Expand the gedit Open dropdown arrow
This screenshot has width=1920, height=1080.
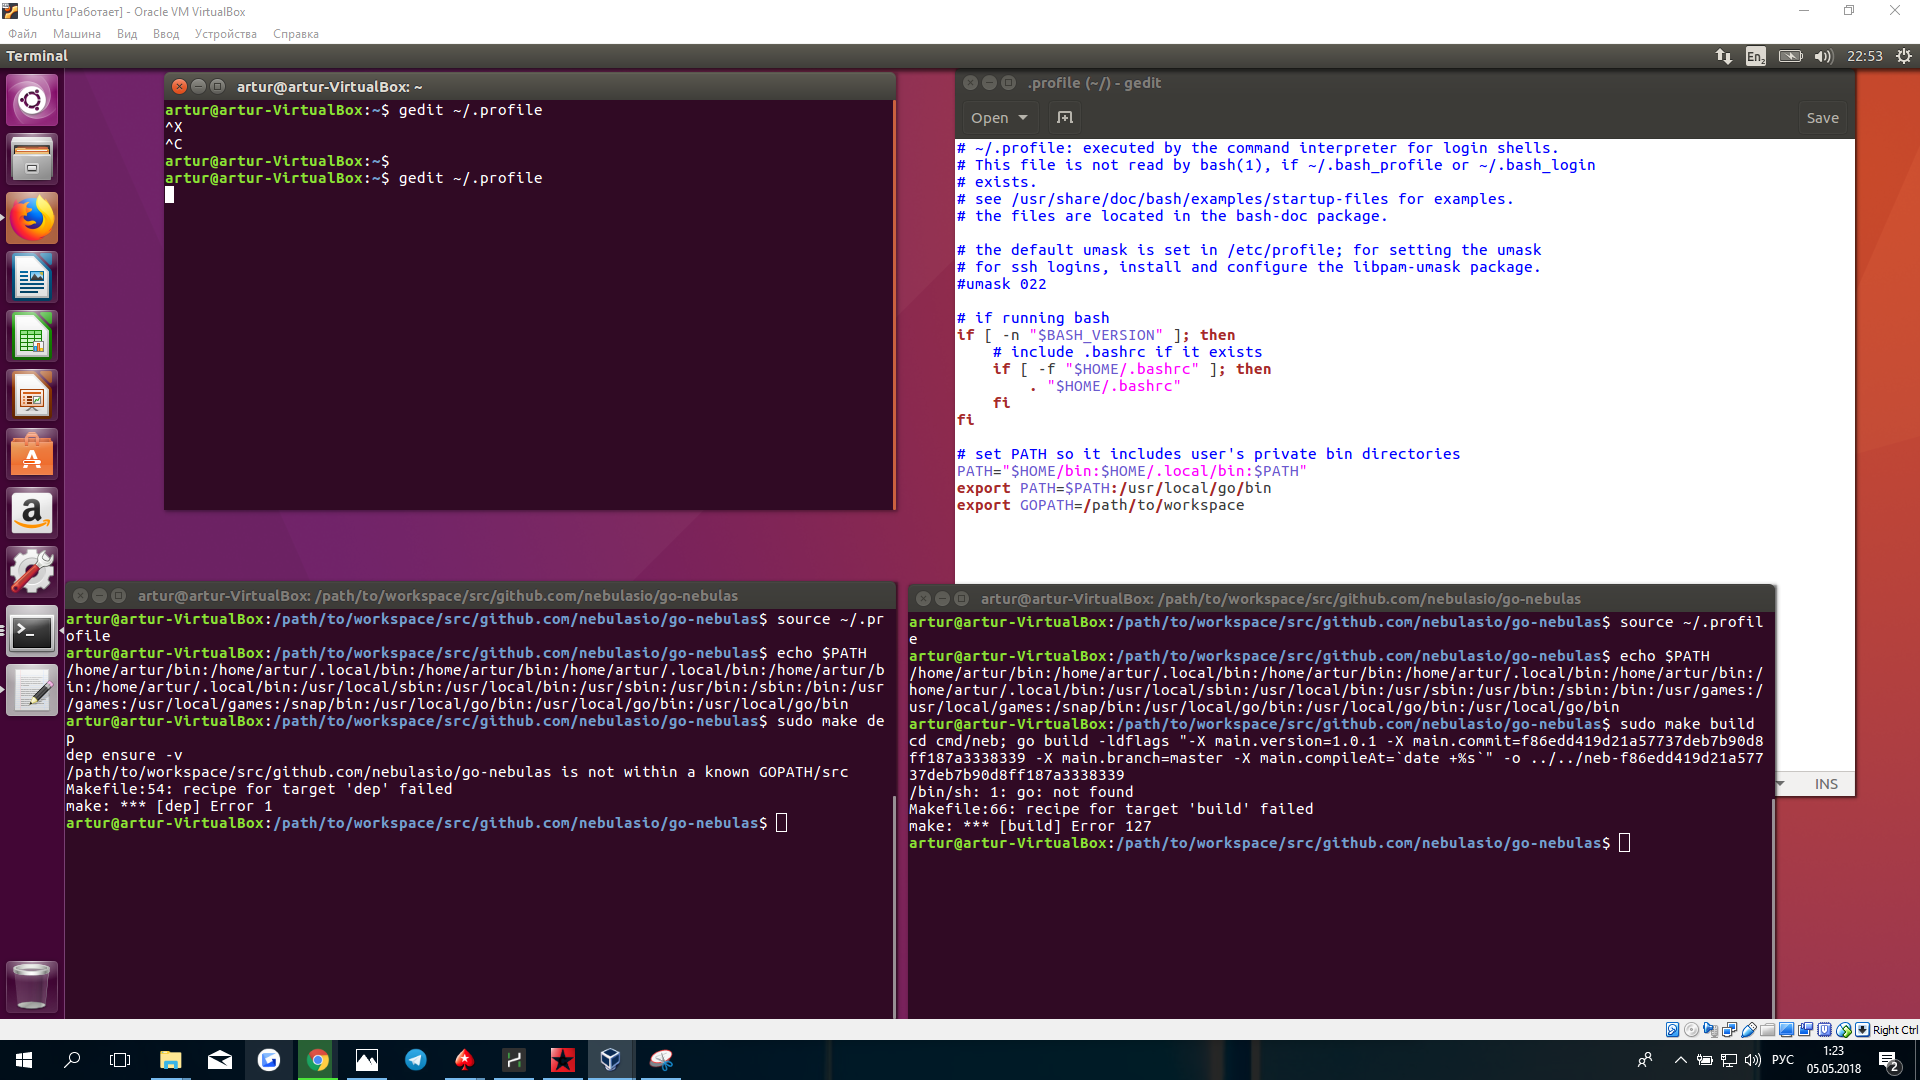(x=1023, y=118)
